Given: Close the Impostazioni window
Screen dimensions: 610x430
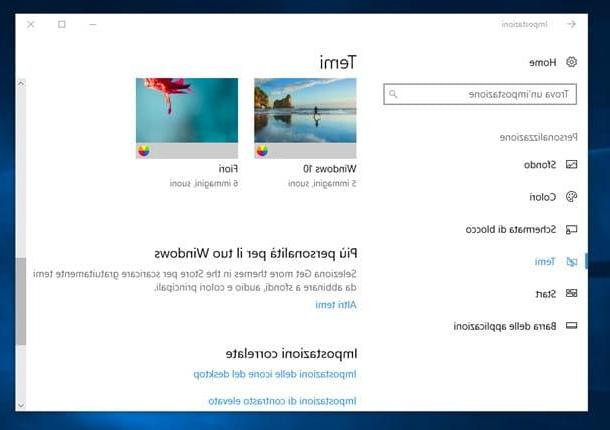Looking at the screenshot, I should 31,25.
